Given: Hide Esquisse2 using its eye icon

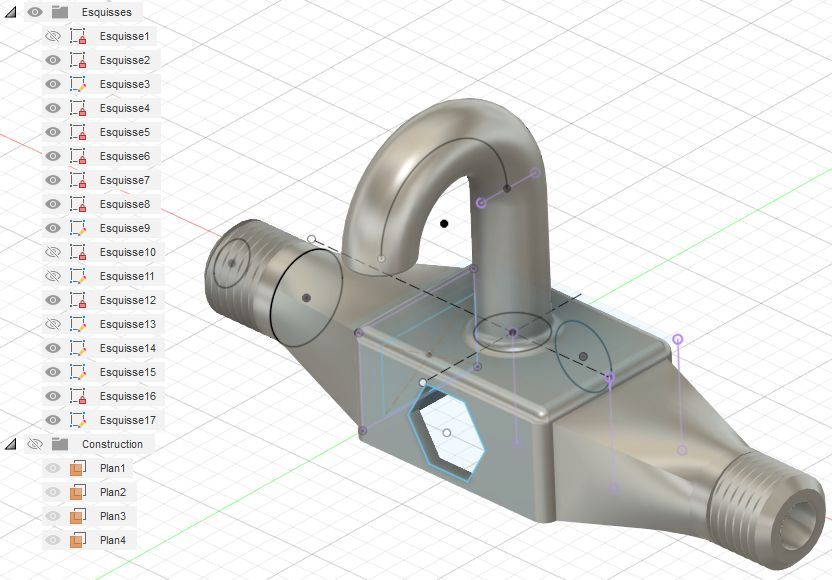Looking at the screenshot, I should [x=53, y=60].
